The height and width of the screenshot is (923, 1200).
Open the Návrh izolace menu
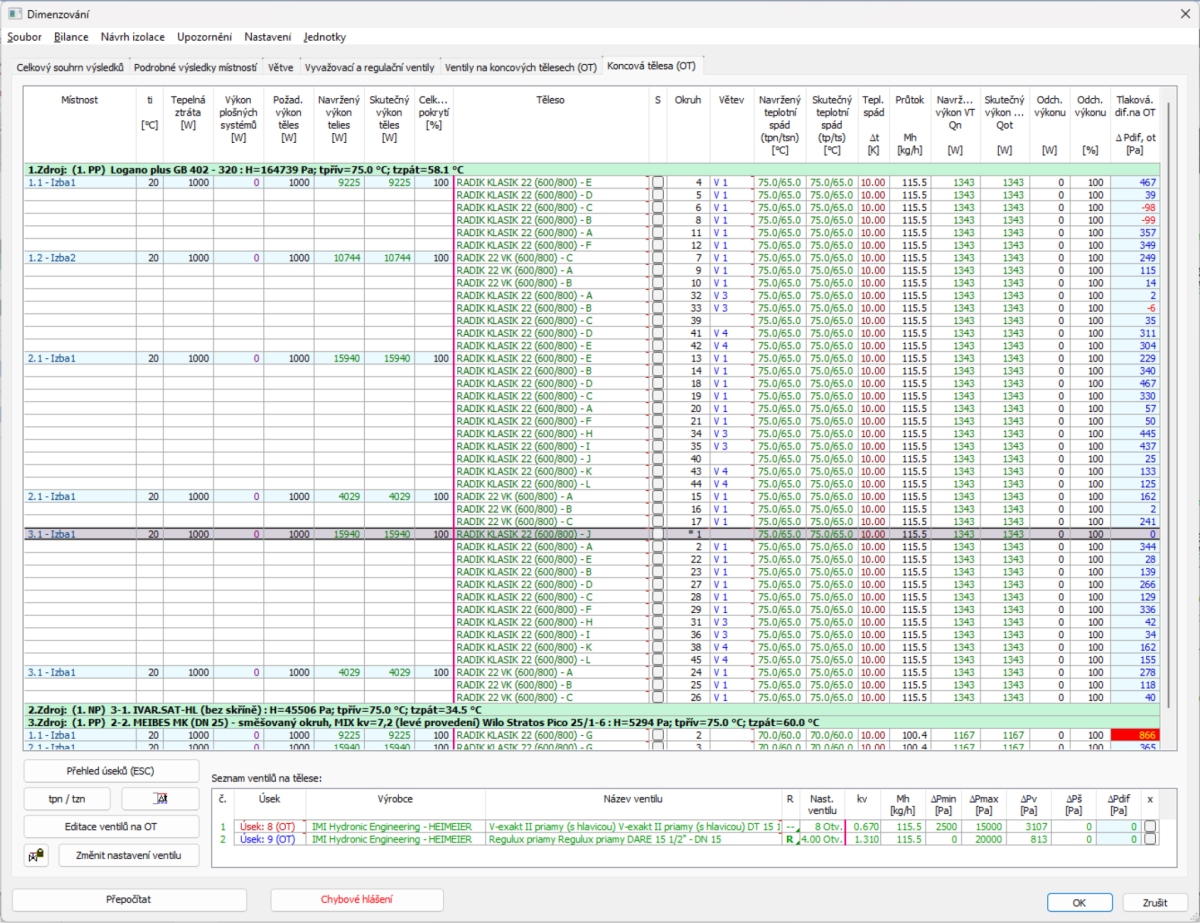[x=133, y=37]
